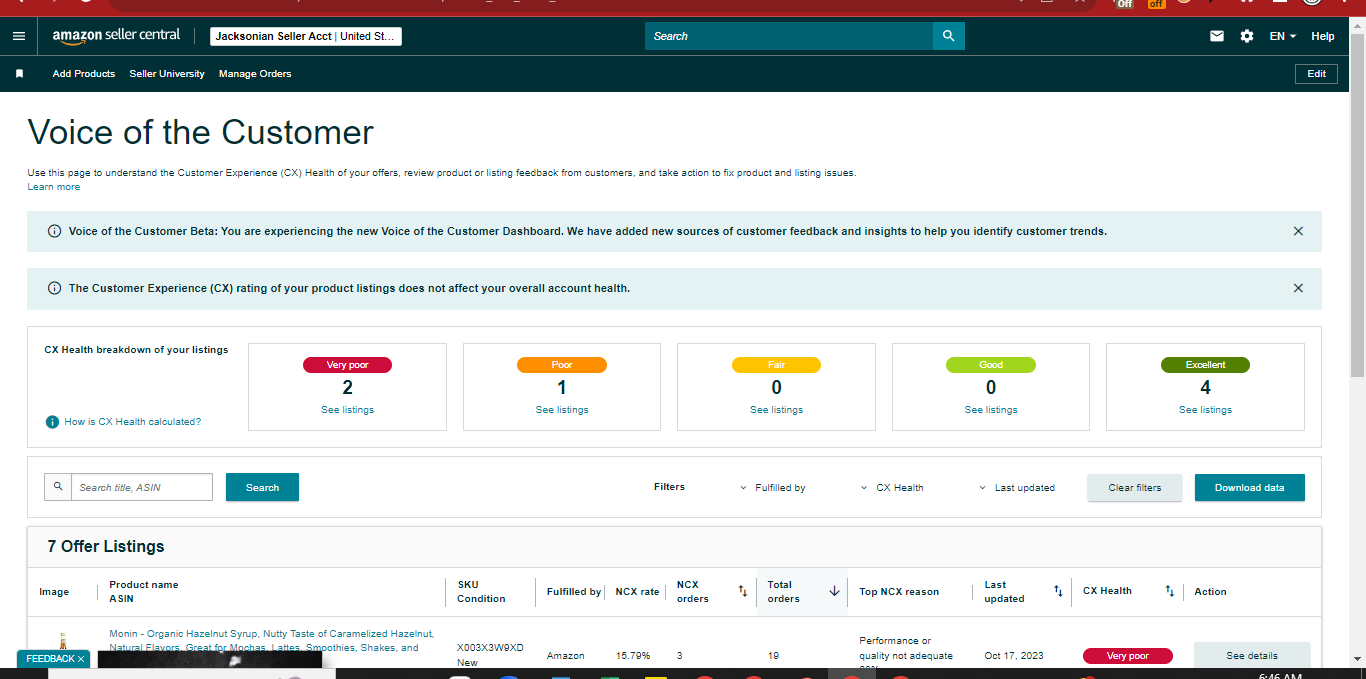Click the magnifier icon in title/ASIN search box
The height and width of the screenshot is (679, 1366).
(58, 487)
